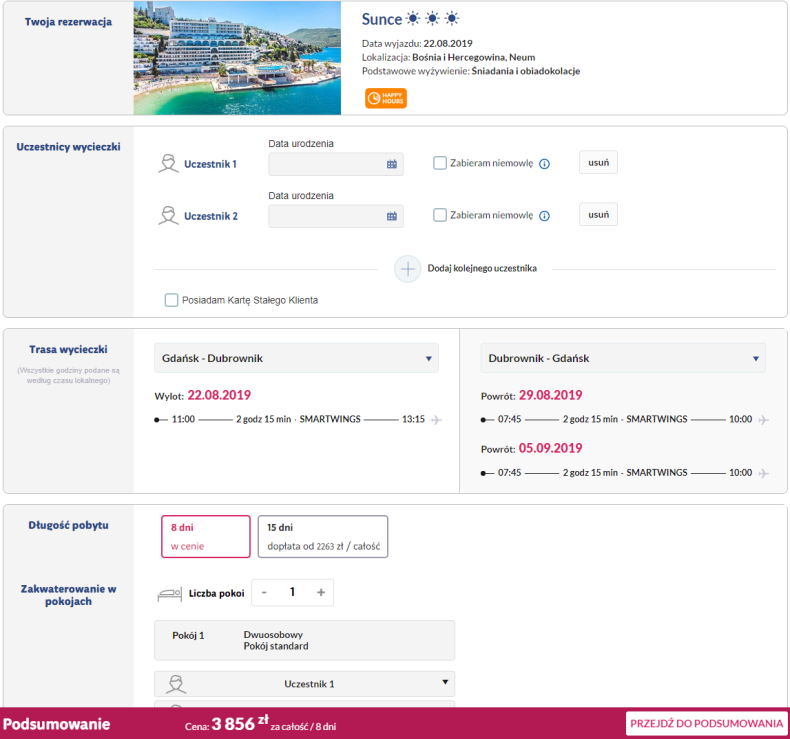Enable Posiadam Kartę Stałego Klienta checkbox
The height and width of the screenshot is (739, 790).
(x=171, y=300)
